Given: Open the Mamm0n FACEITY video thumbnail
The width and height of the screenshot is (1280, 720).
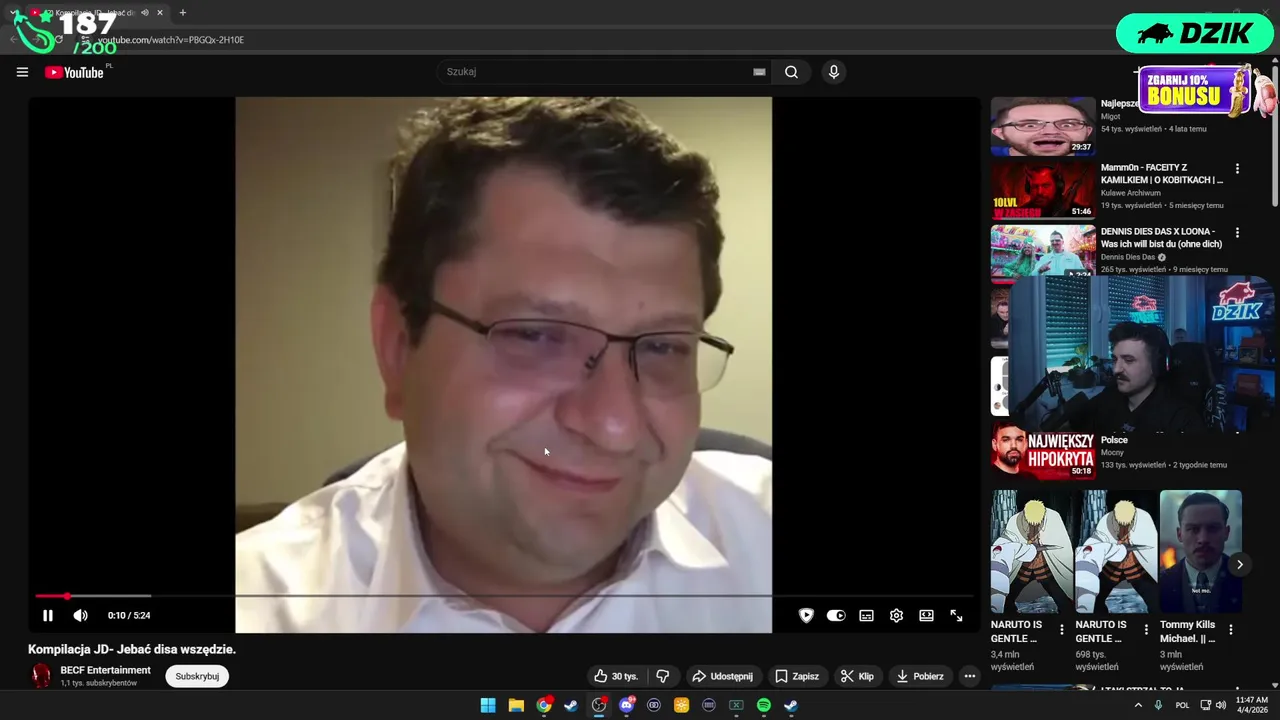Looking at the screenshot, I should (x=1043, y=190).
